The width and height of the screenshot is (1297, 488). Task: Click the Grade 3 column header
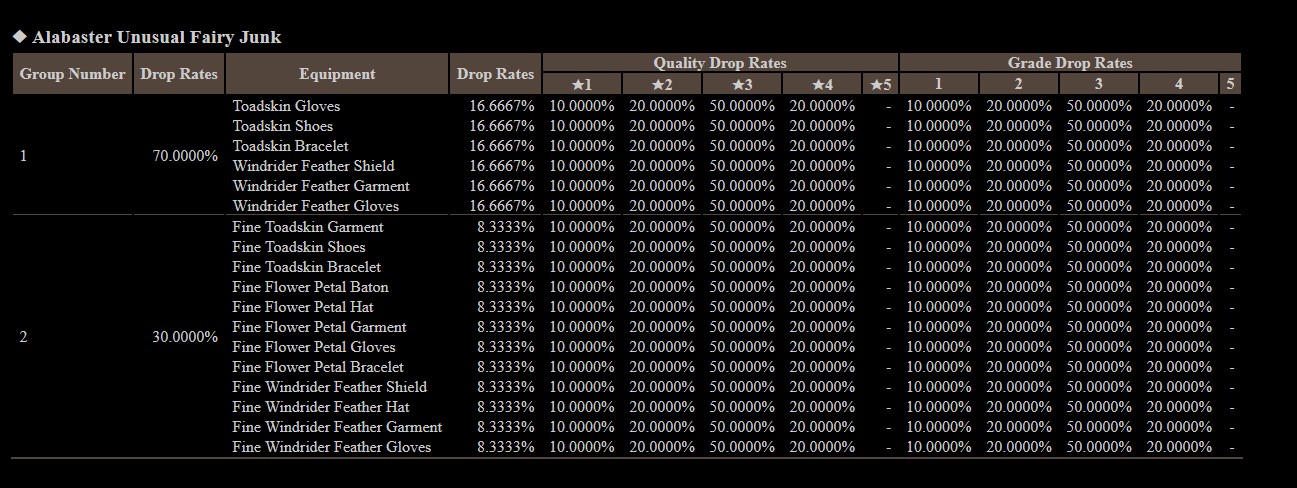pyautogui.click(x=1098, y=84)
